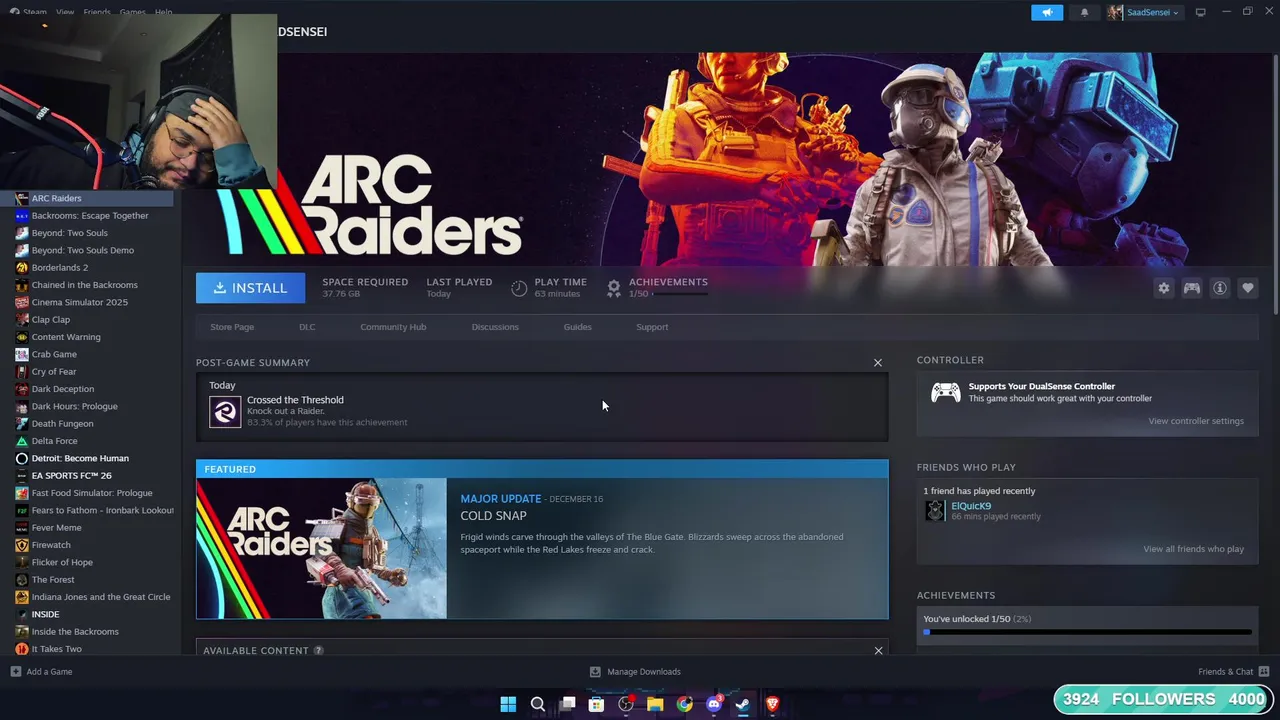Viewport: 1280px width, 720px height.
Task: View all friends who play
Action: click(1193, 549)
